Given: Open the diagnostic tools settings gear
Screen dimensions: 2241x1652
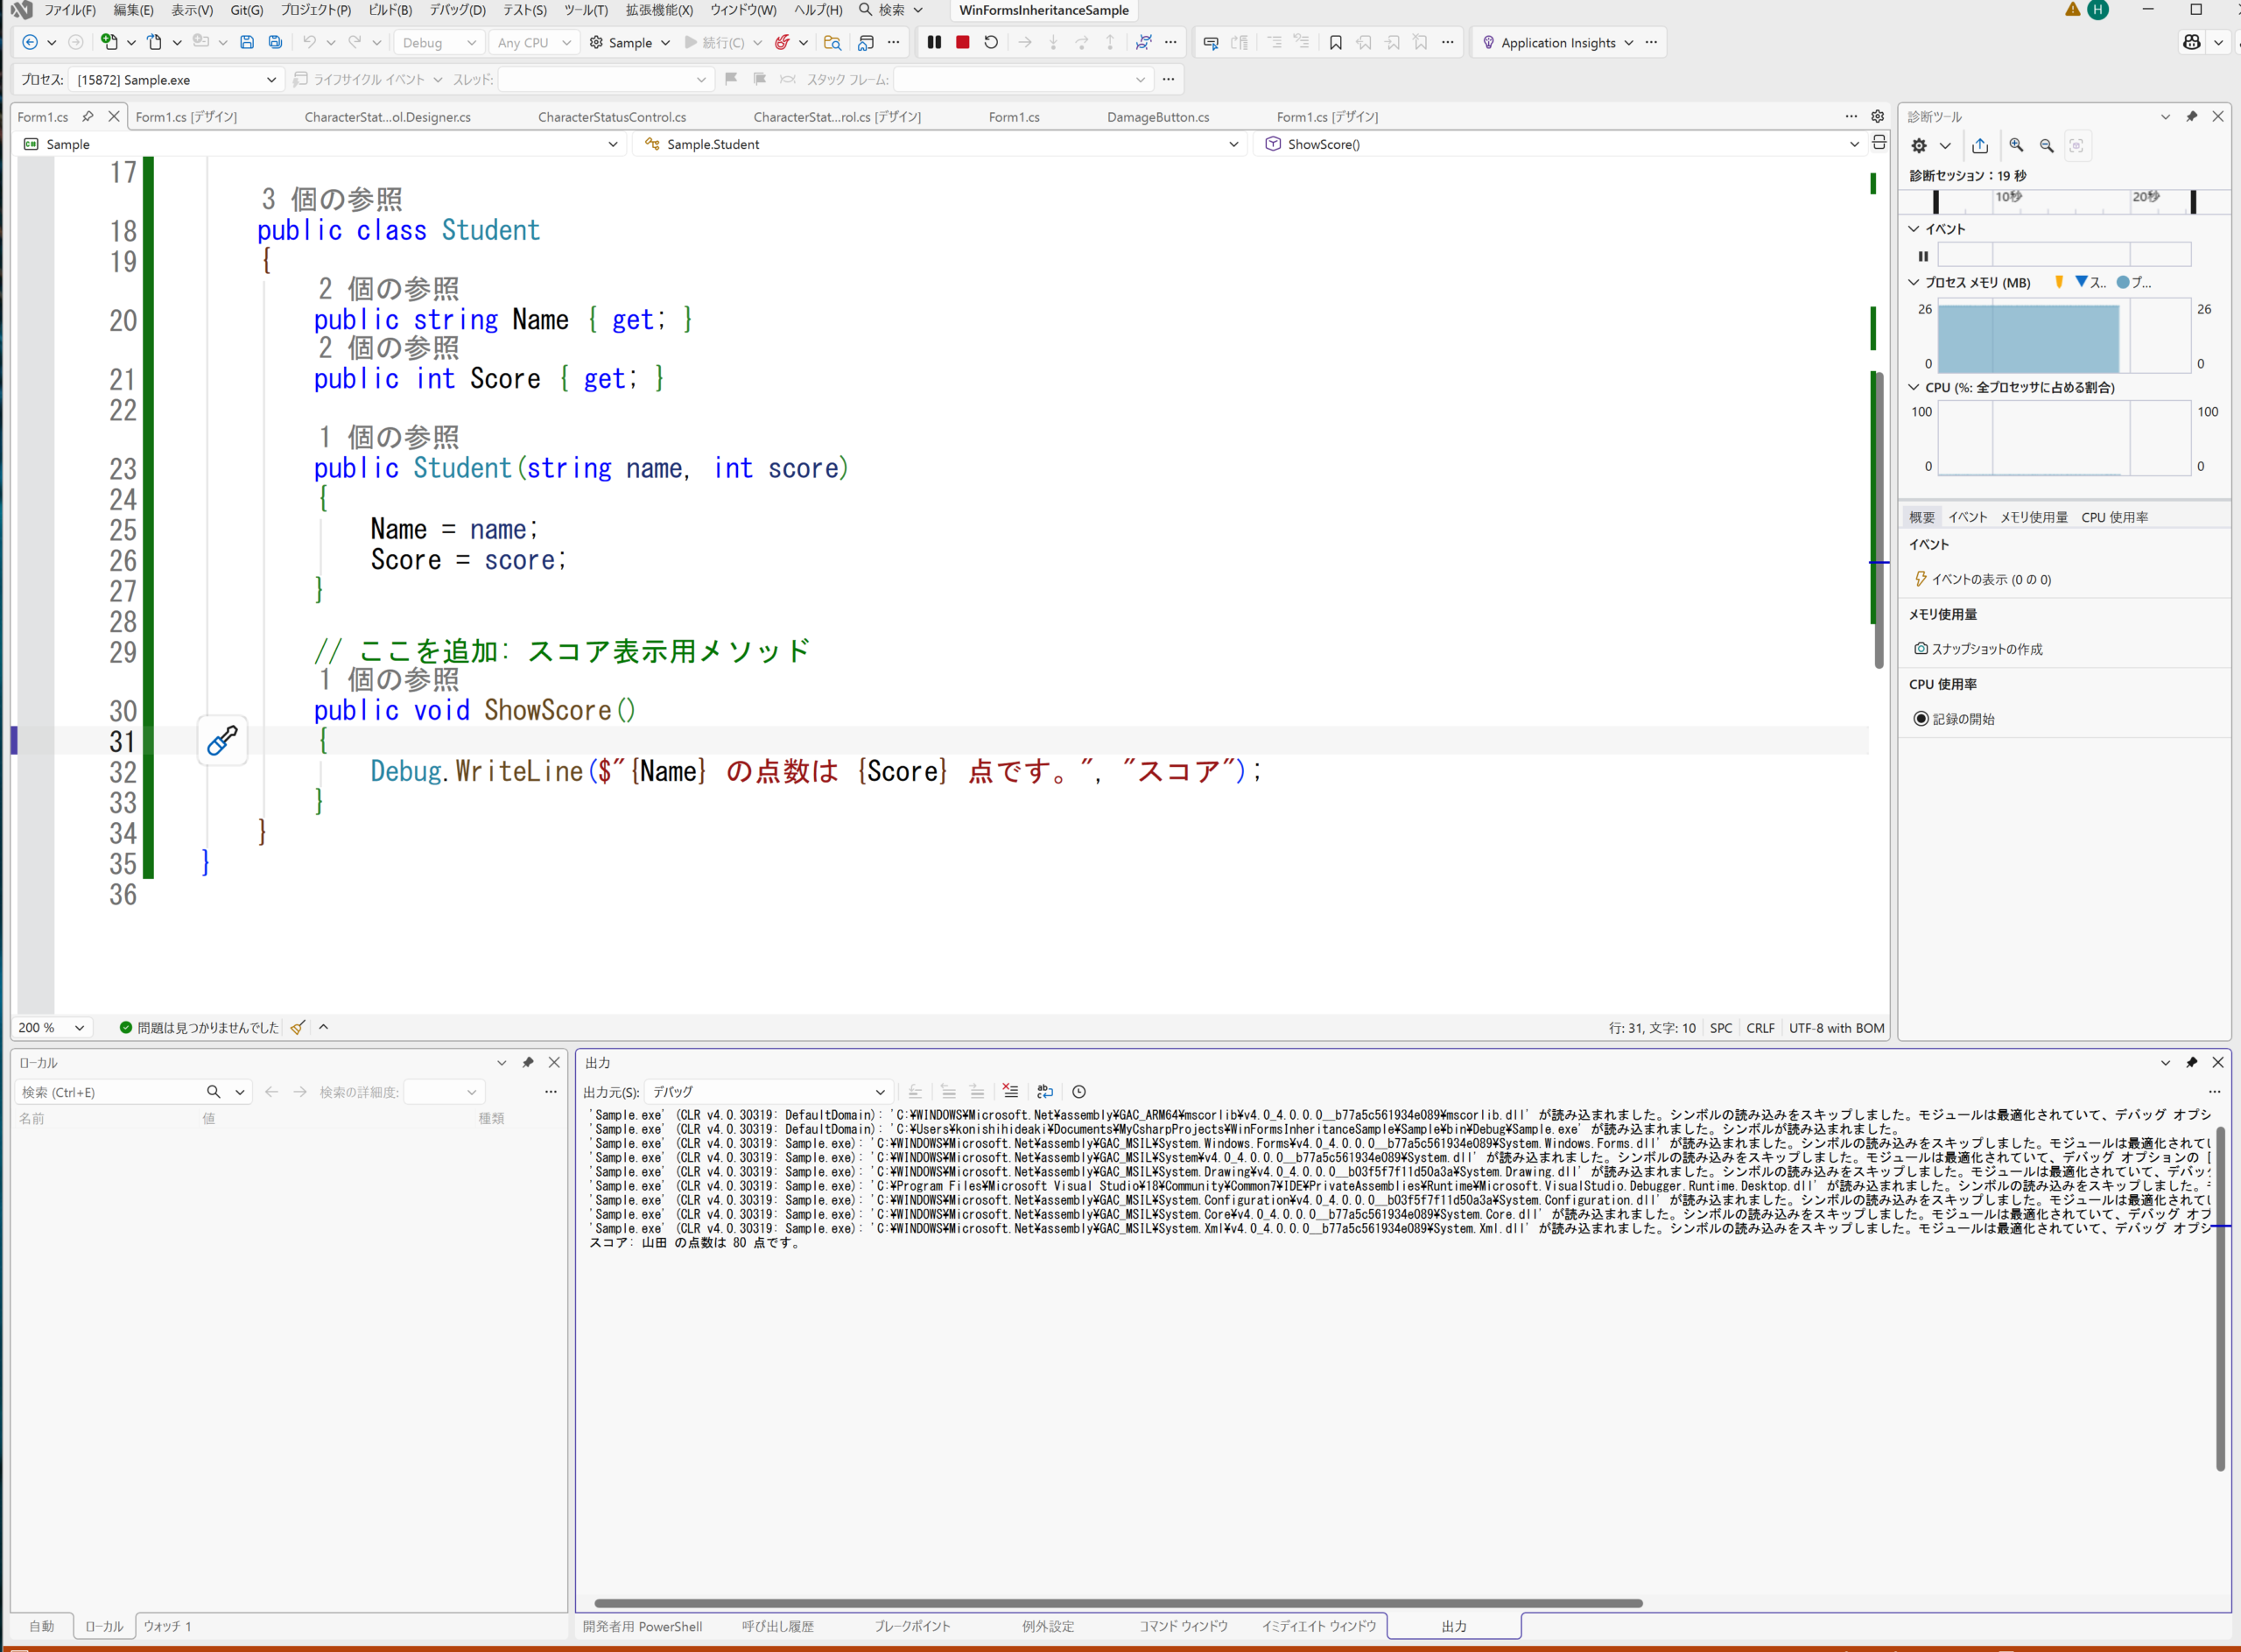Looking at the screenshot, I should 1918,146.
